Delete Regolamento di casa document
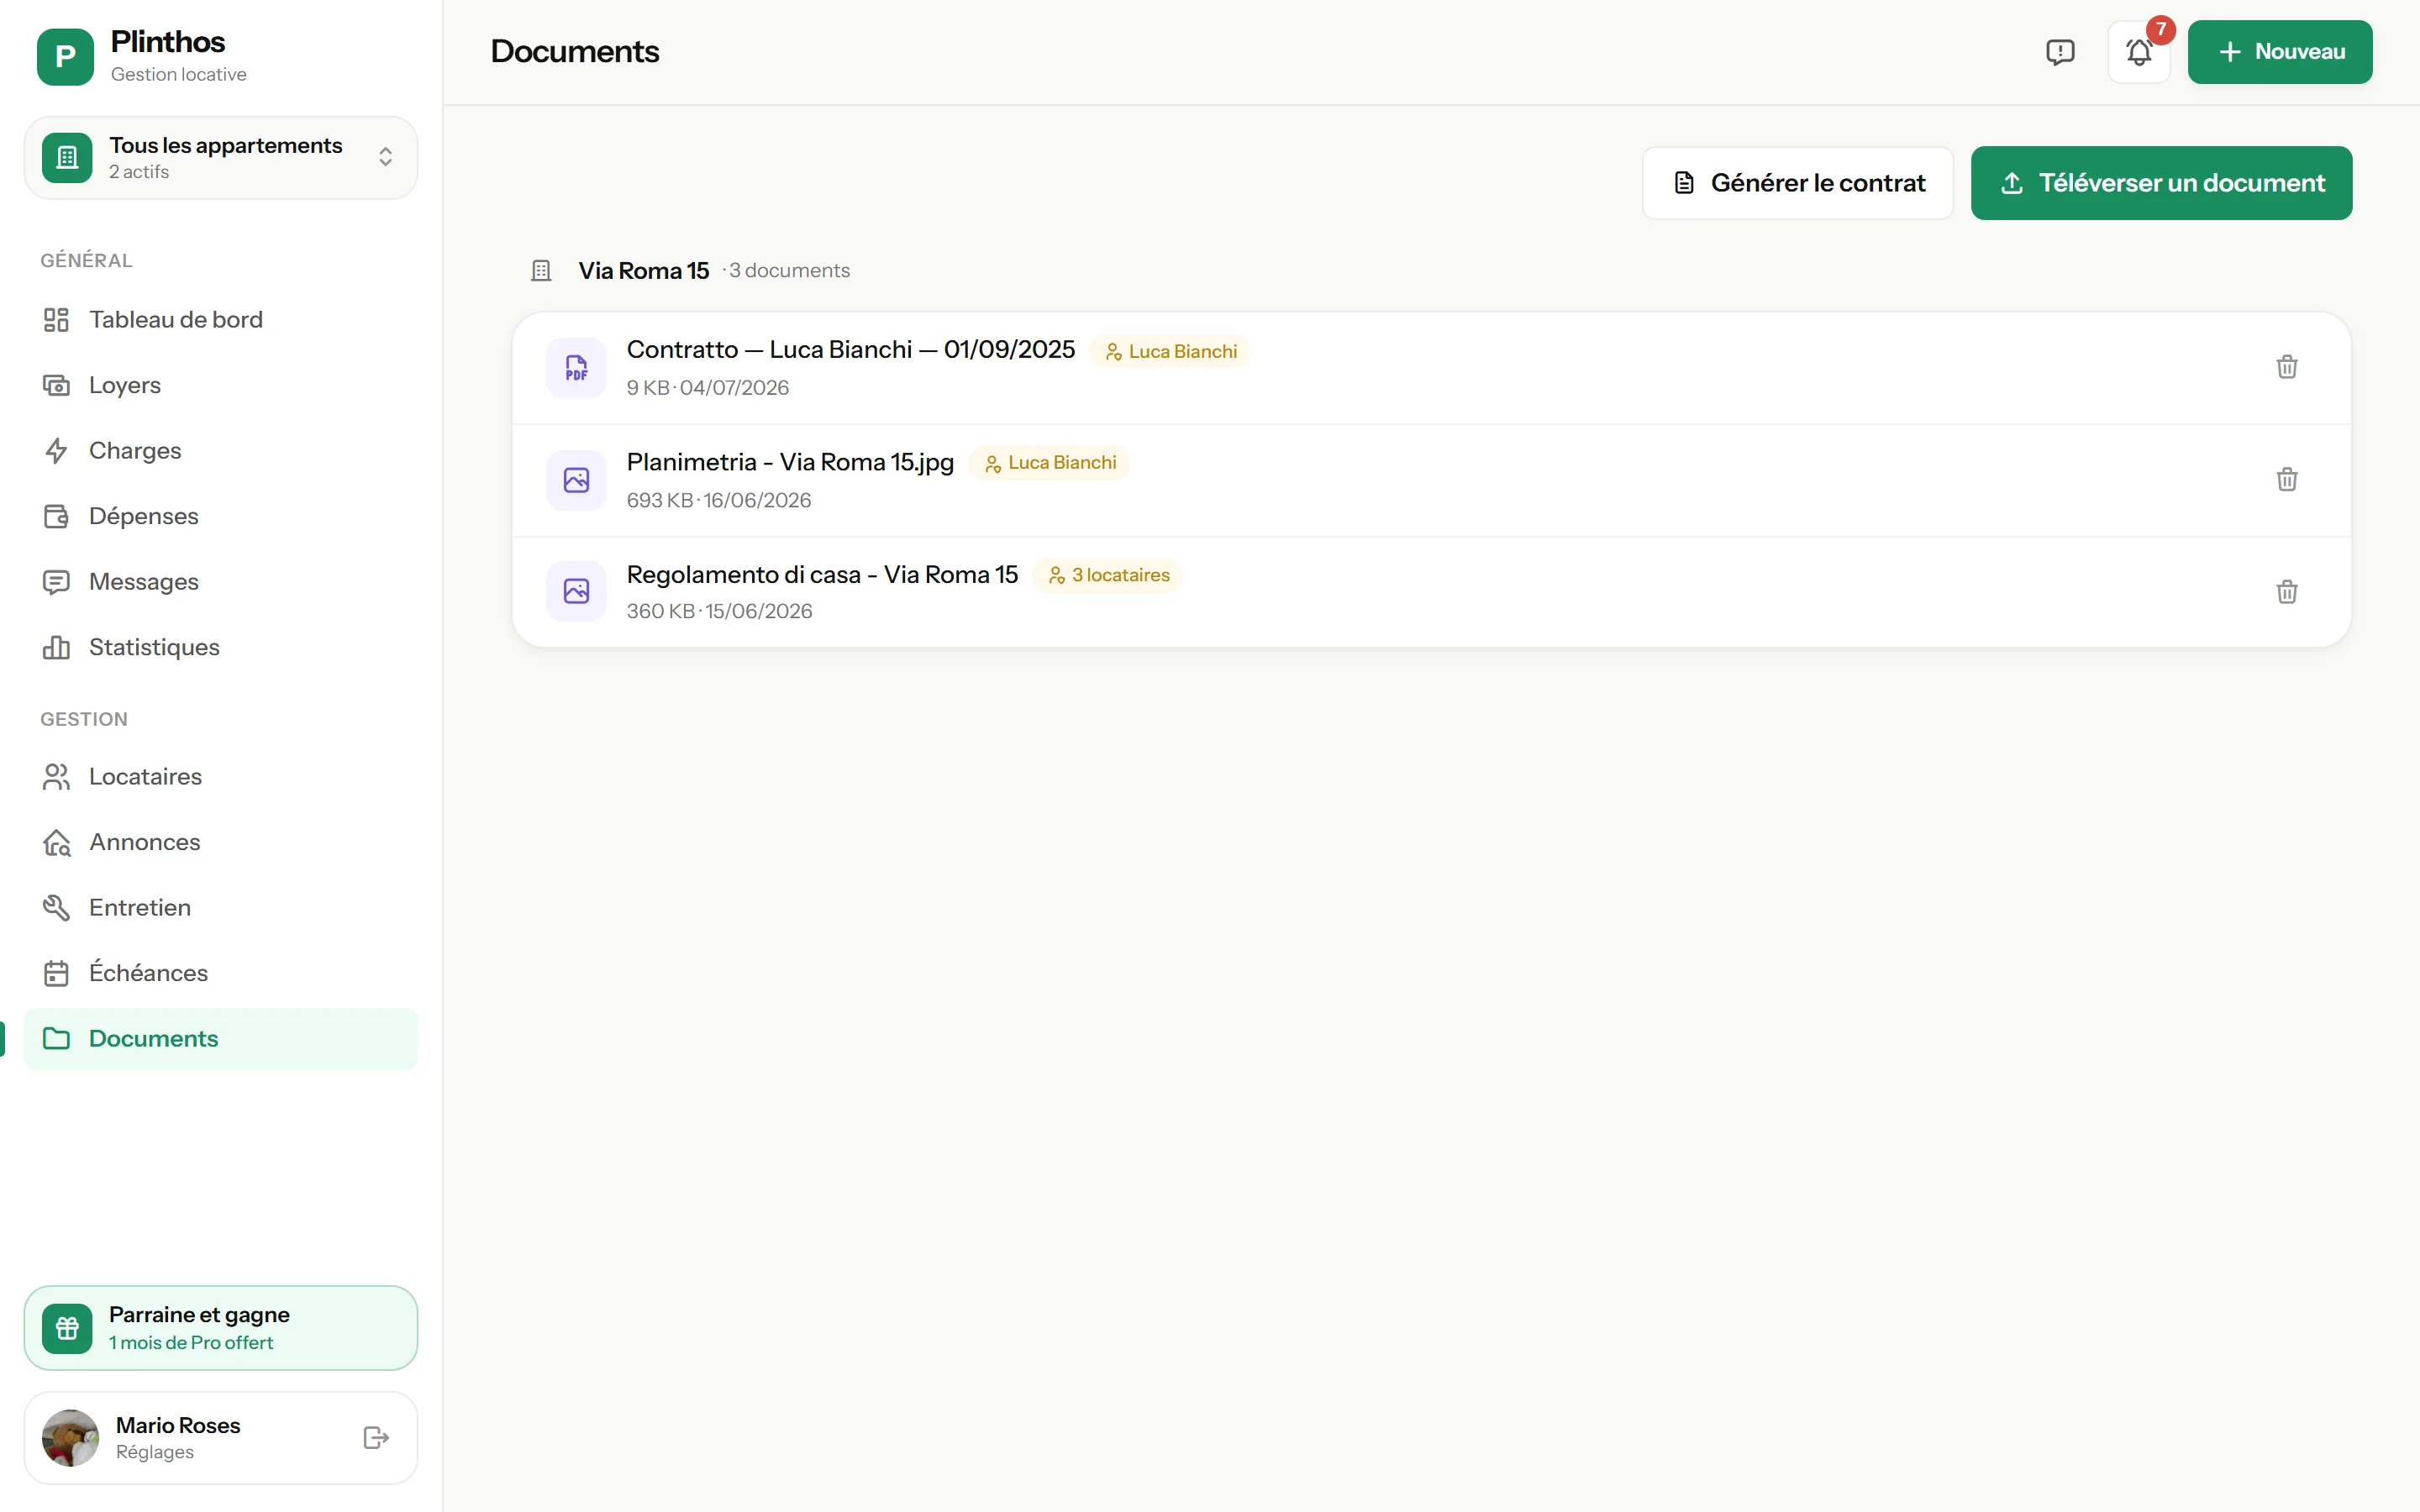The height and width of the screenshot is (1512, 2420). [2286, 592]
